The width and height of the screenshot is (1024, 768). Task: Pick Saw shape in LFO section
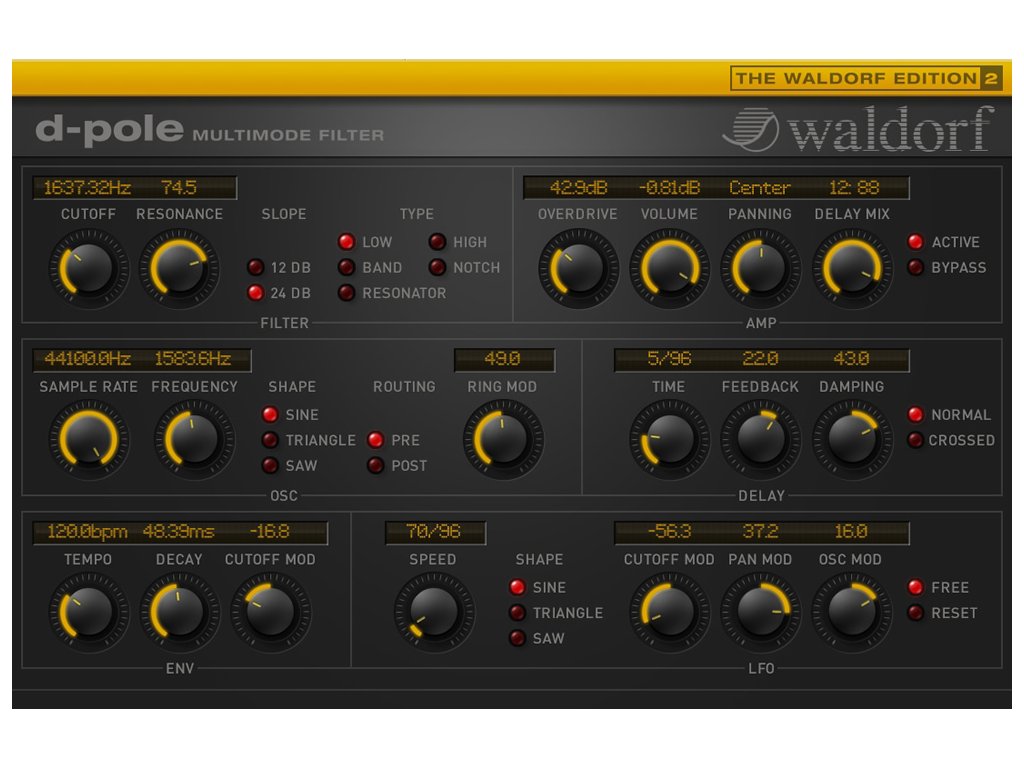pyautogui.click(x=518, y=638)
